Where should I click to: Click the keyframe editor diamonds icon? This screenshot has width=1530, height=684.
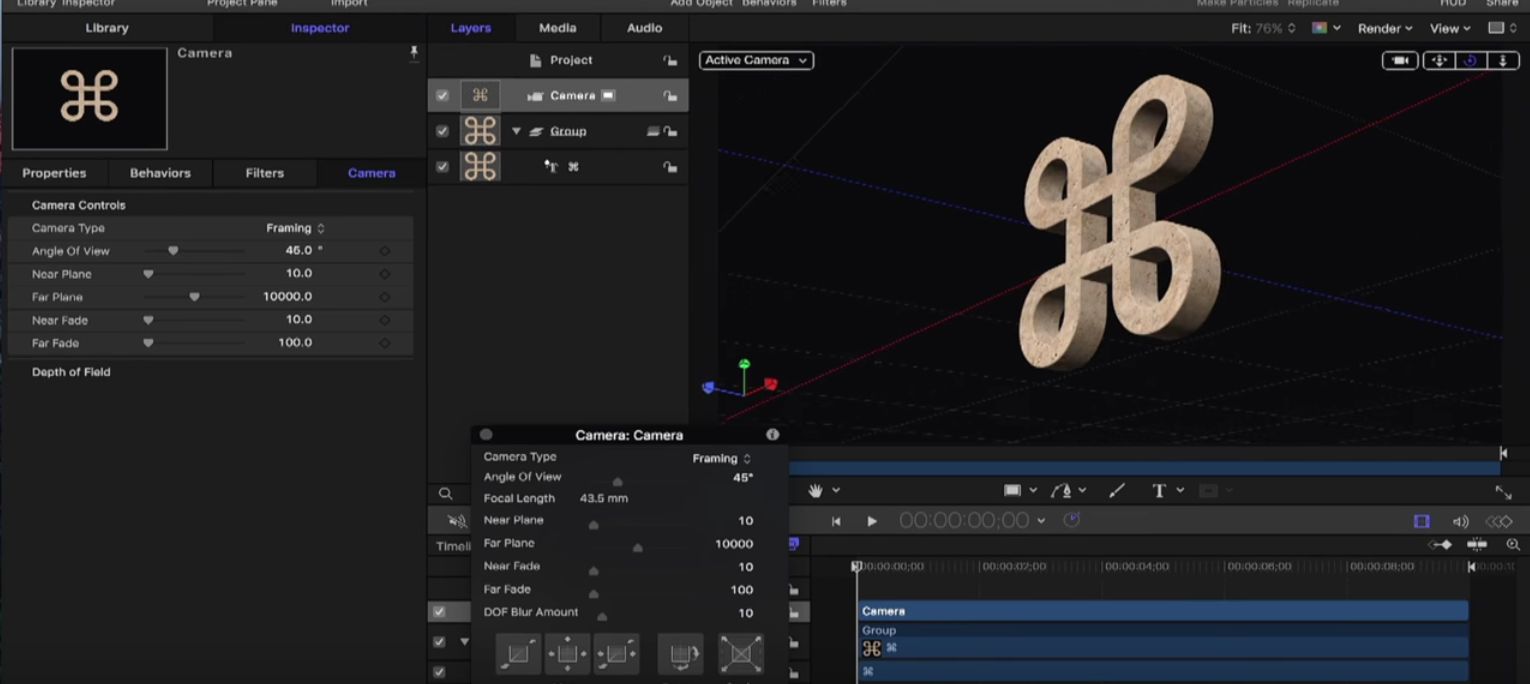tap(1499, 521)
